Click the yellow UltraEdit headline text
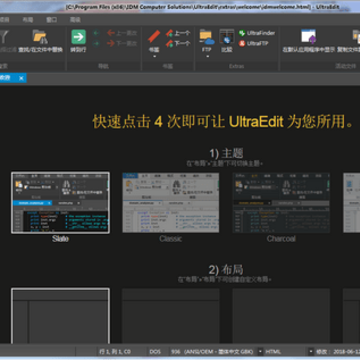Image resolution: width=360 pixels, height=360 pixels. [x=223, y=122]
